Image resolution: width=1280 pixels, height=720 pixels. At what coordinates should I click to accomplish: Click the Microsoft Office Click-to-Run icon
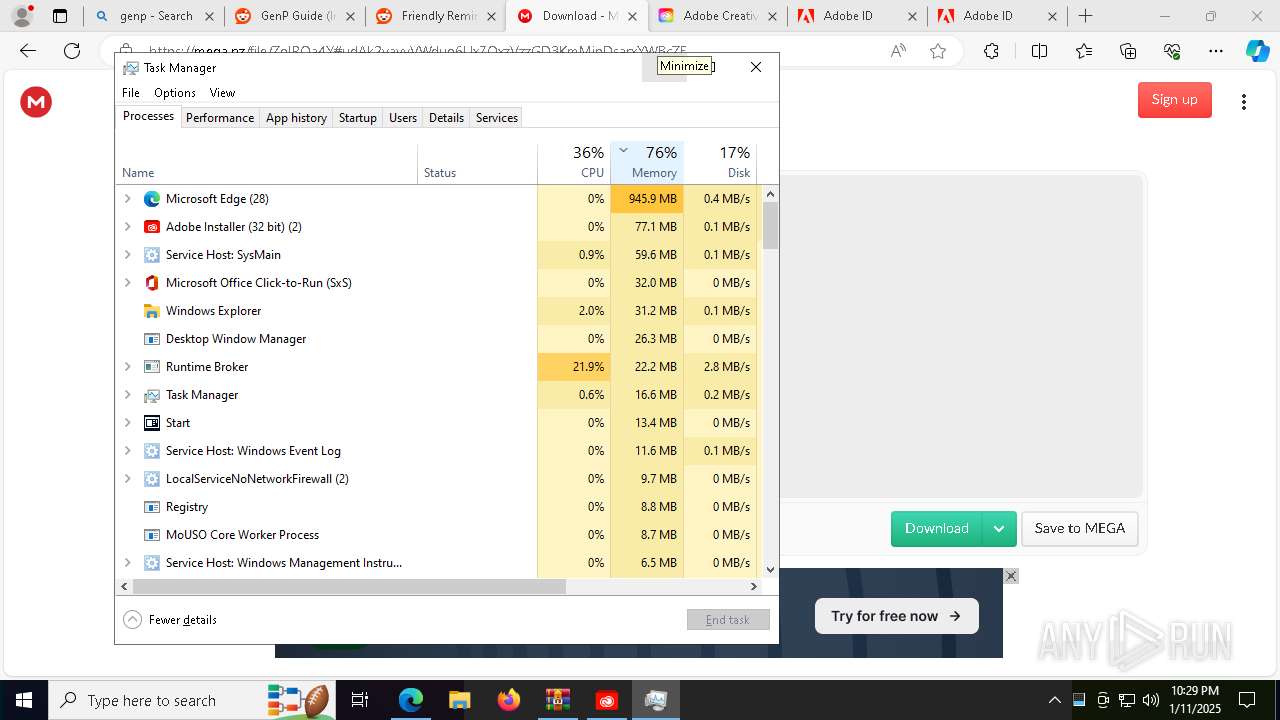point(152,283)
